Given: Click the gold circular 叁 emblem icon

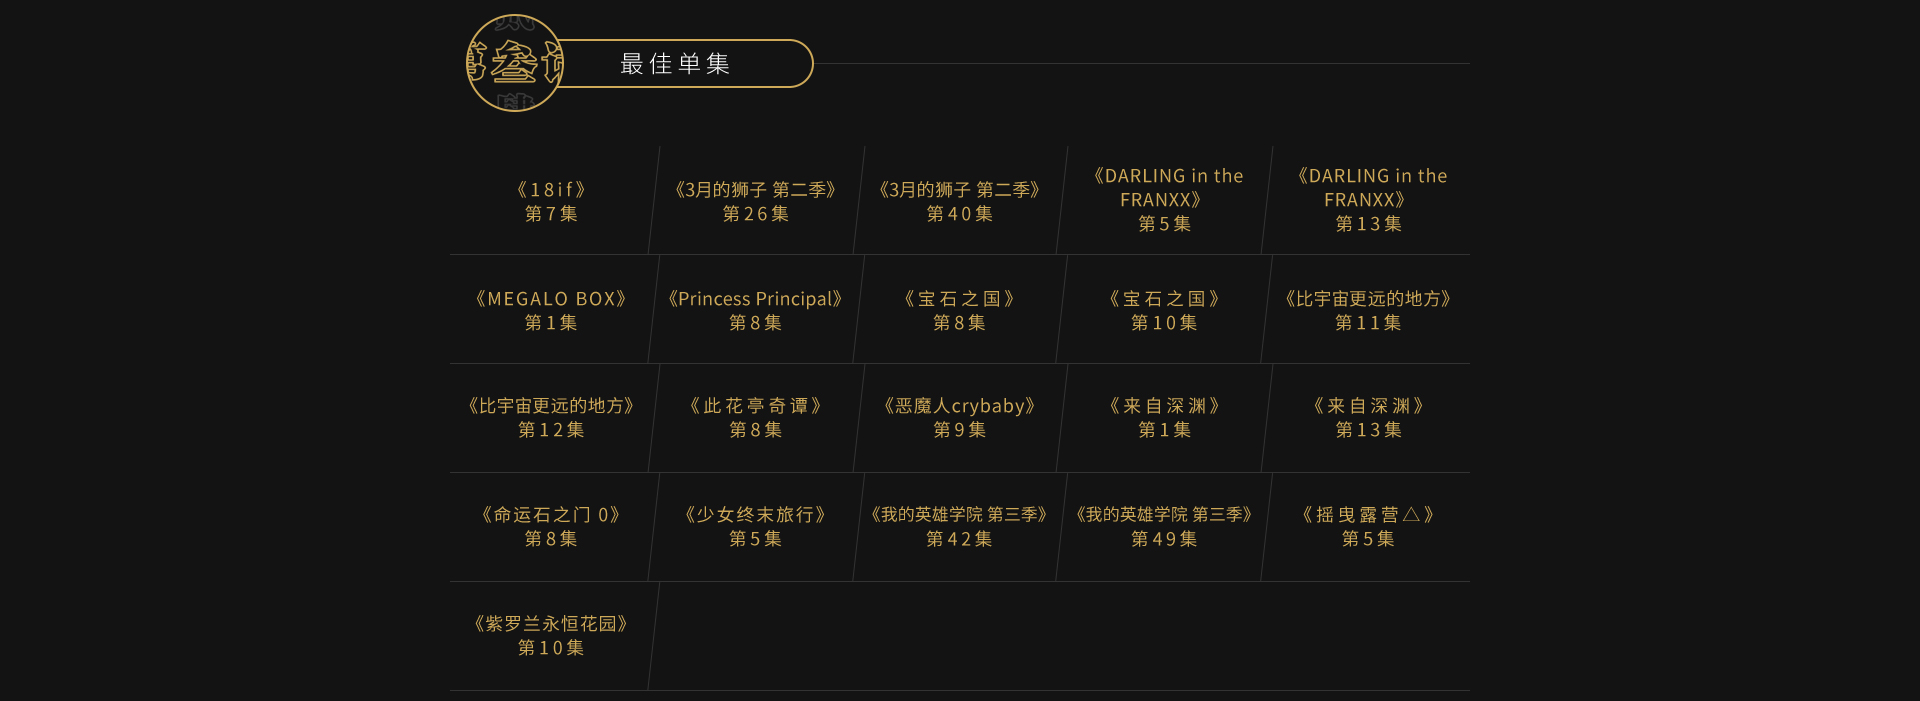Looking at the screenshot, I should pos(515,63).
